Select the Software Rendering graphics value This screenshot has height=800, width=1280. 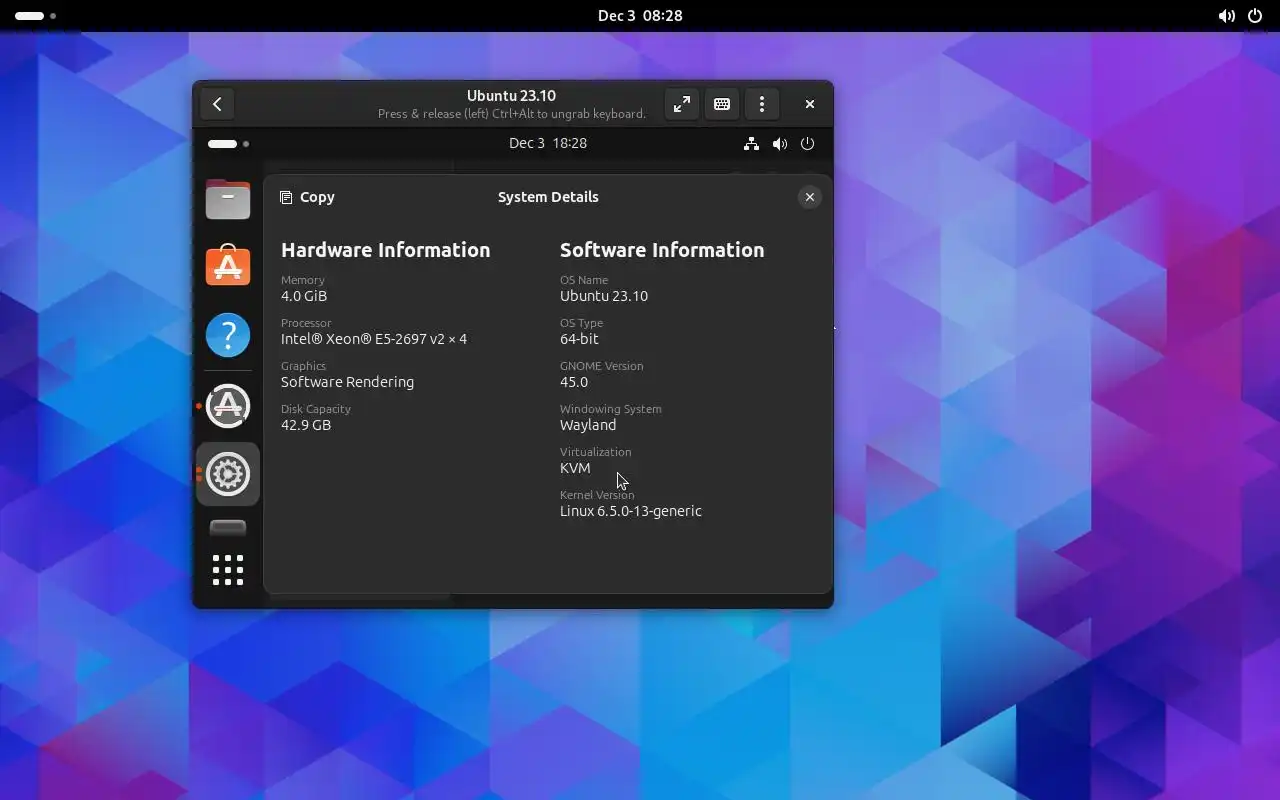pos(347,382)
